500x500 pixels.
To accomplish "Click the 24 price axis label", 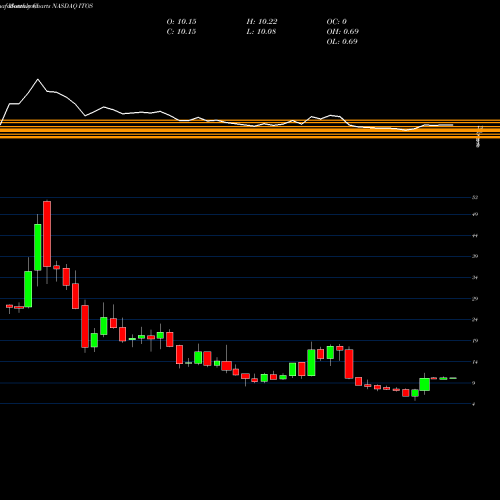I will pyautogui.click(x=475, y=320).
